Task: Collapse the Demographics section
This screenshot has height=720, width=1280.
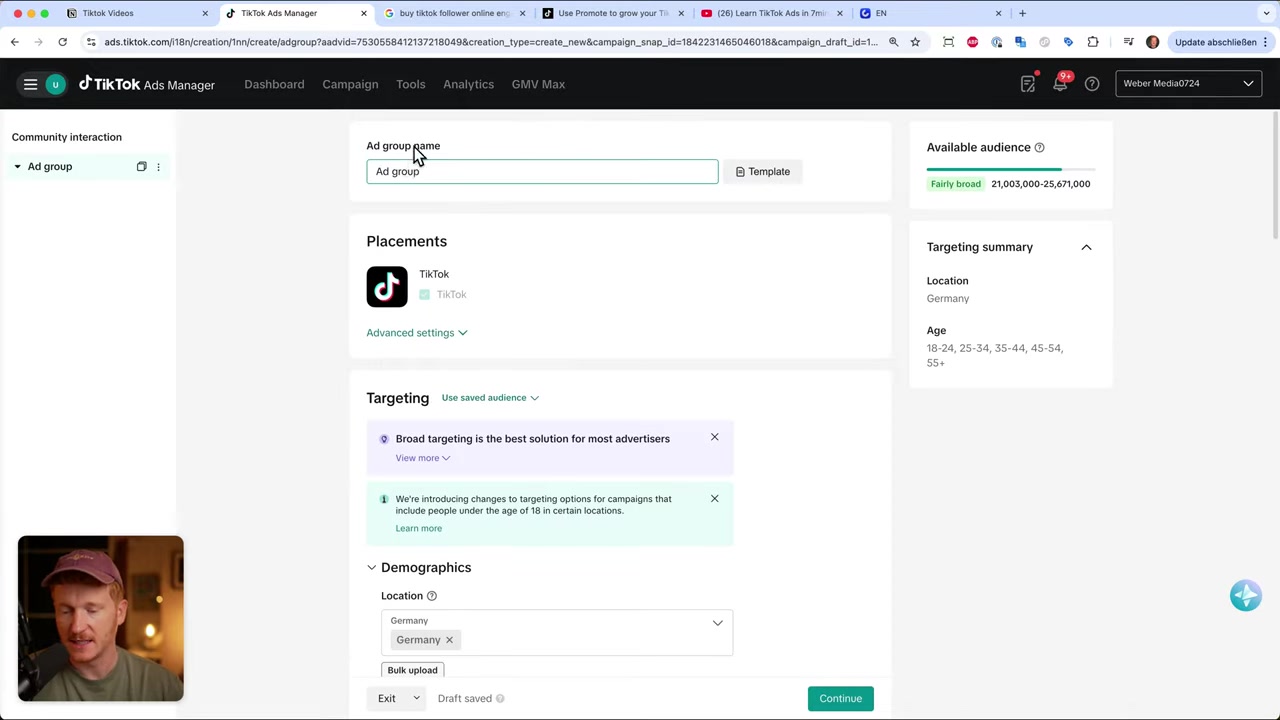Action: pos(371,568)
